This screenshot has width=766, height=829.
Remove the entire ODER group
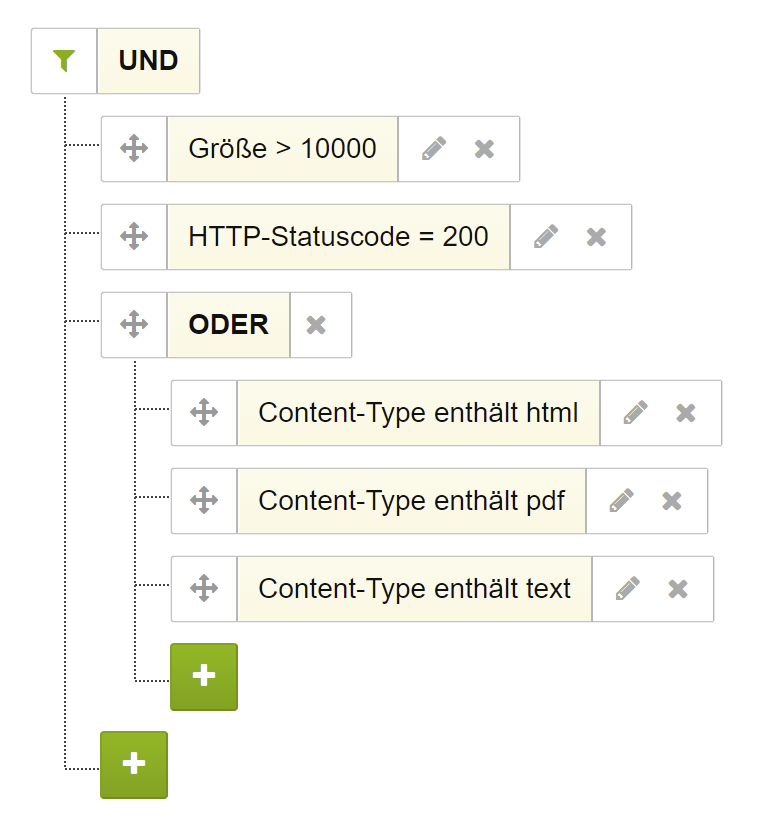pyautogui.click(x=316, y=325)
